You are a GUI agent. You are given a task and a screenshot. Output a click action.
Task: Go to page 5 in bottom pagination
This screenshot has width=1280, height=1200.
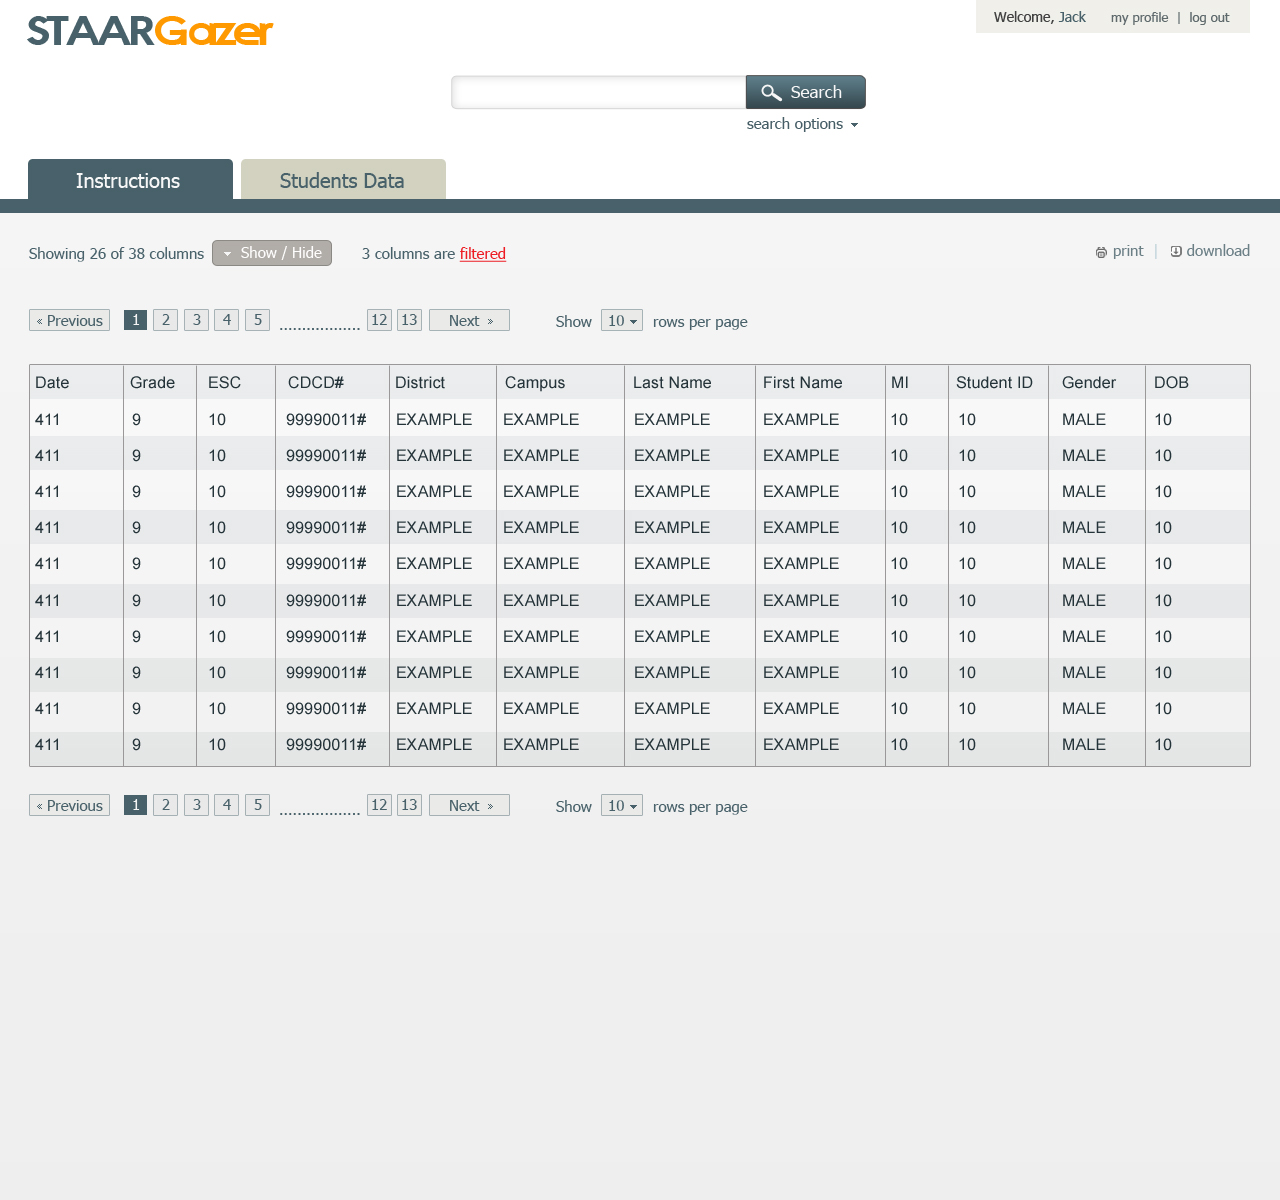pyautogui.click(x=257, y=805)
